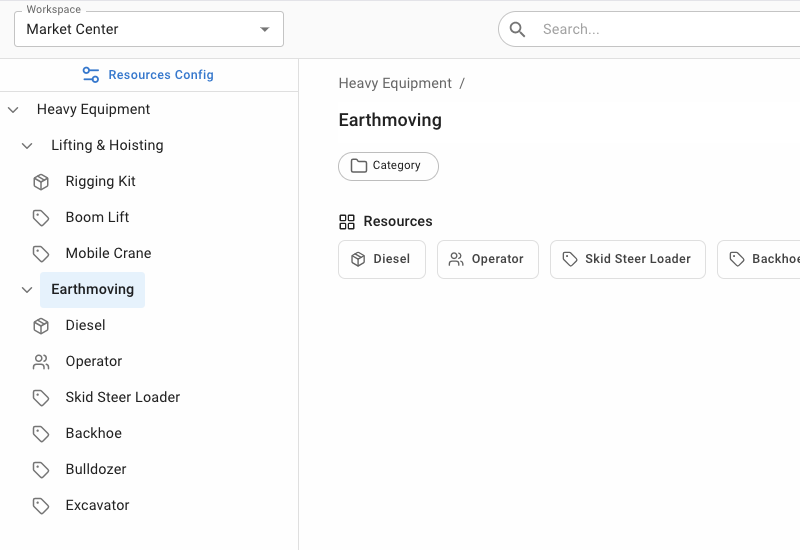The height and width of the screenshot is (550, 800).
Task: Select Bulldozer in the tree
Action: [96, 469]
